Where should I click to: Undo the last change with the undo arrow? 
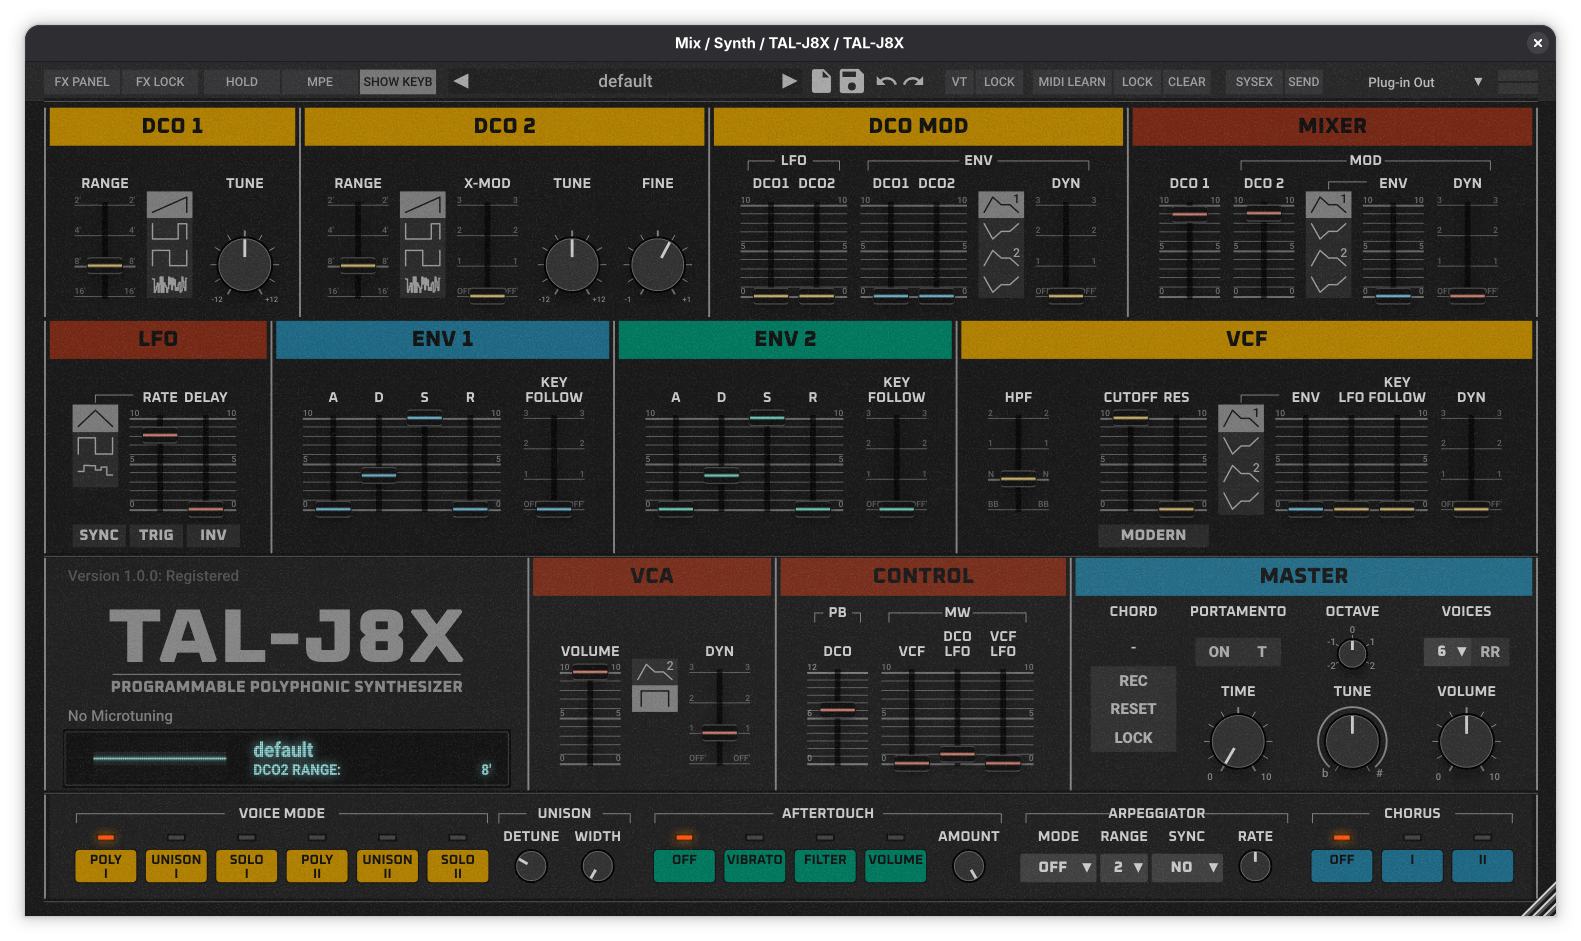(886, 82)
